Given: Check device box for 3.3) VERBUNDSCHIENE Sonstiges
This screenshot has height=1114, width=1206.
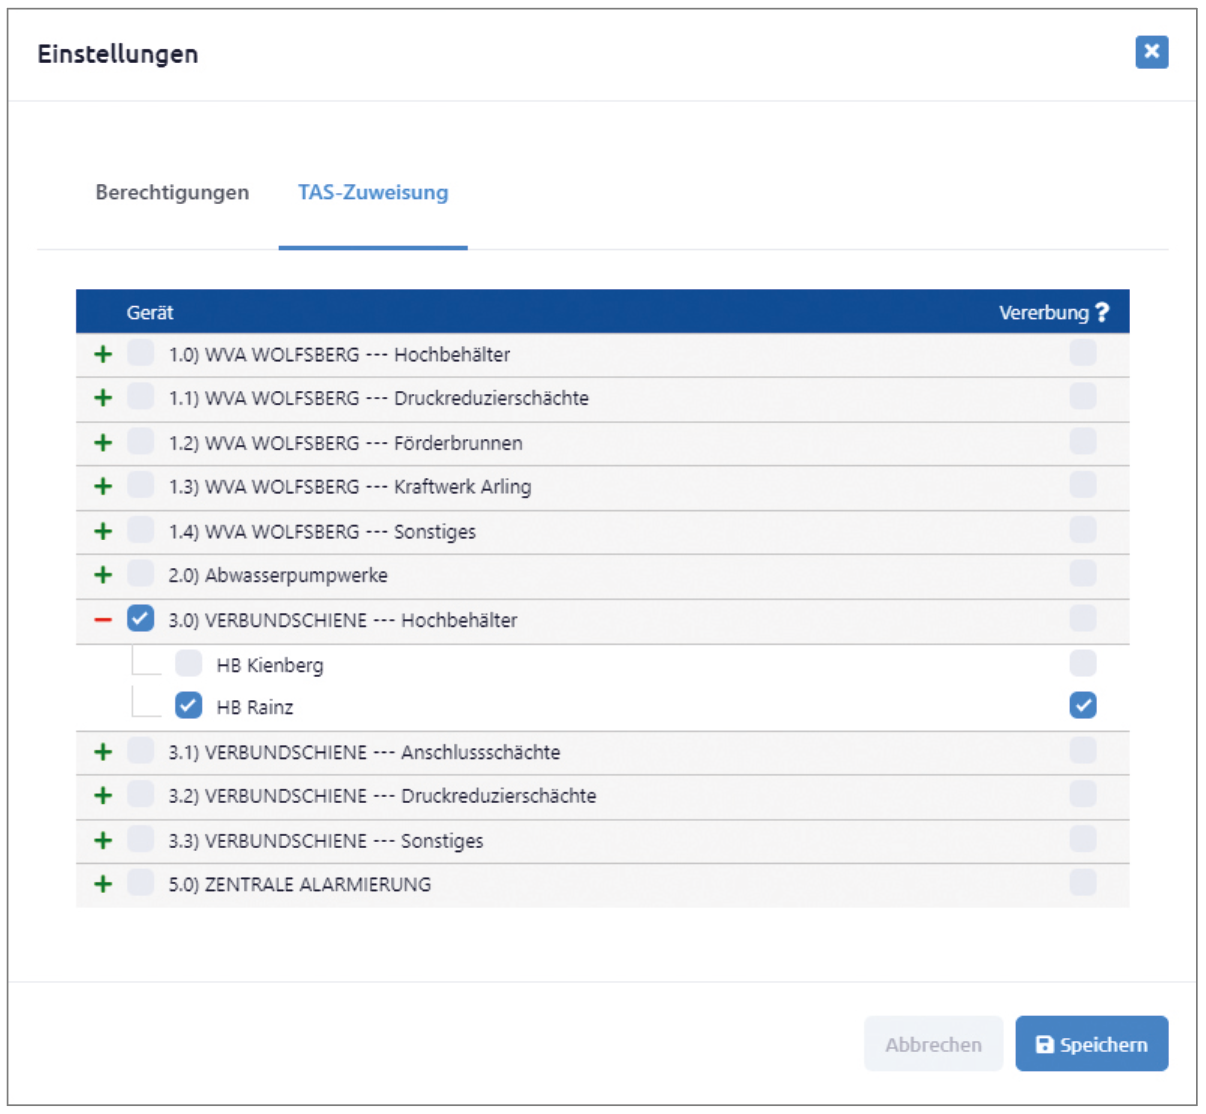Looking at the screenshot, I should click(x=140, y=839).
